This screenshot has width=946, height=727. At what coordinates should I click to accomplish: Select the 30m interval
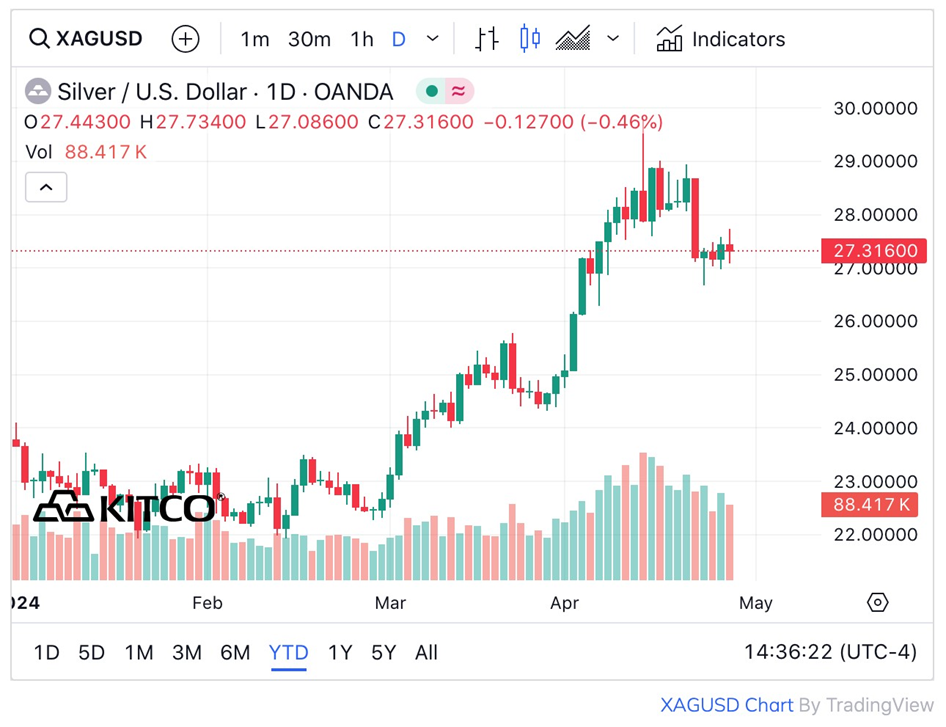309,40
